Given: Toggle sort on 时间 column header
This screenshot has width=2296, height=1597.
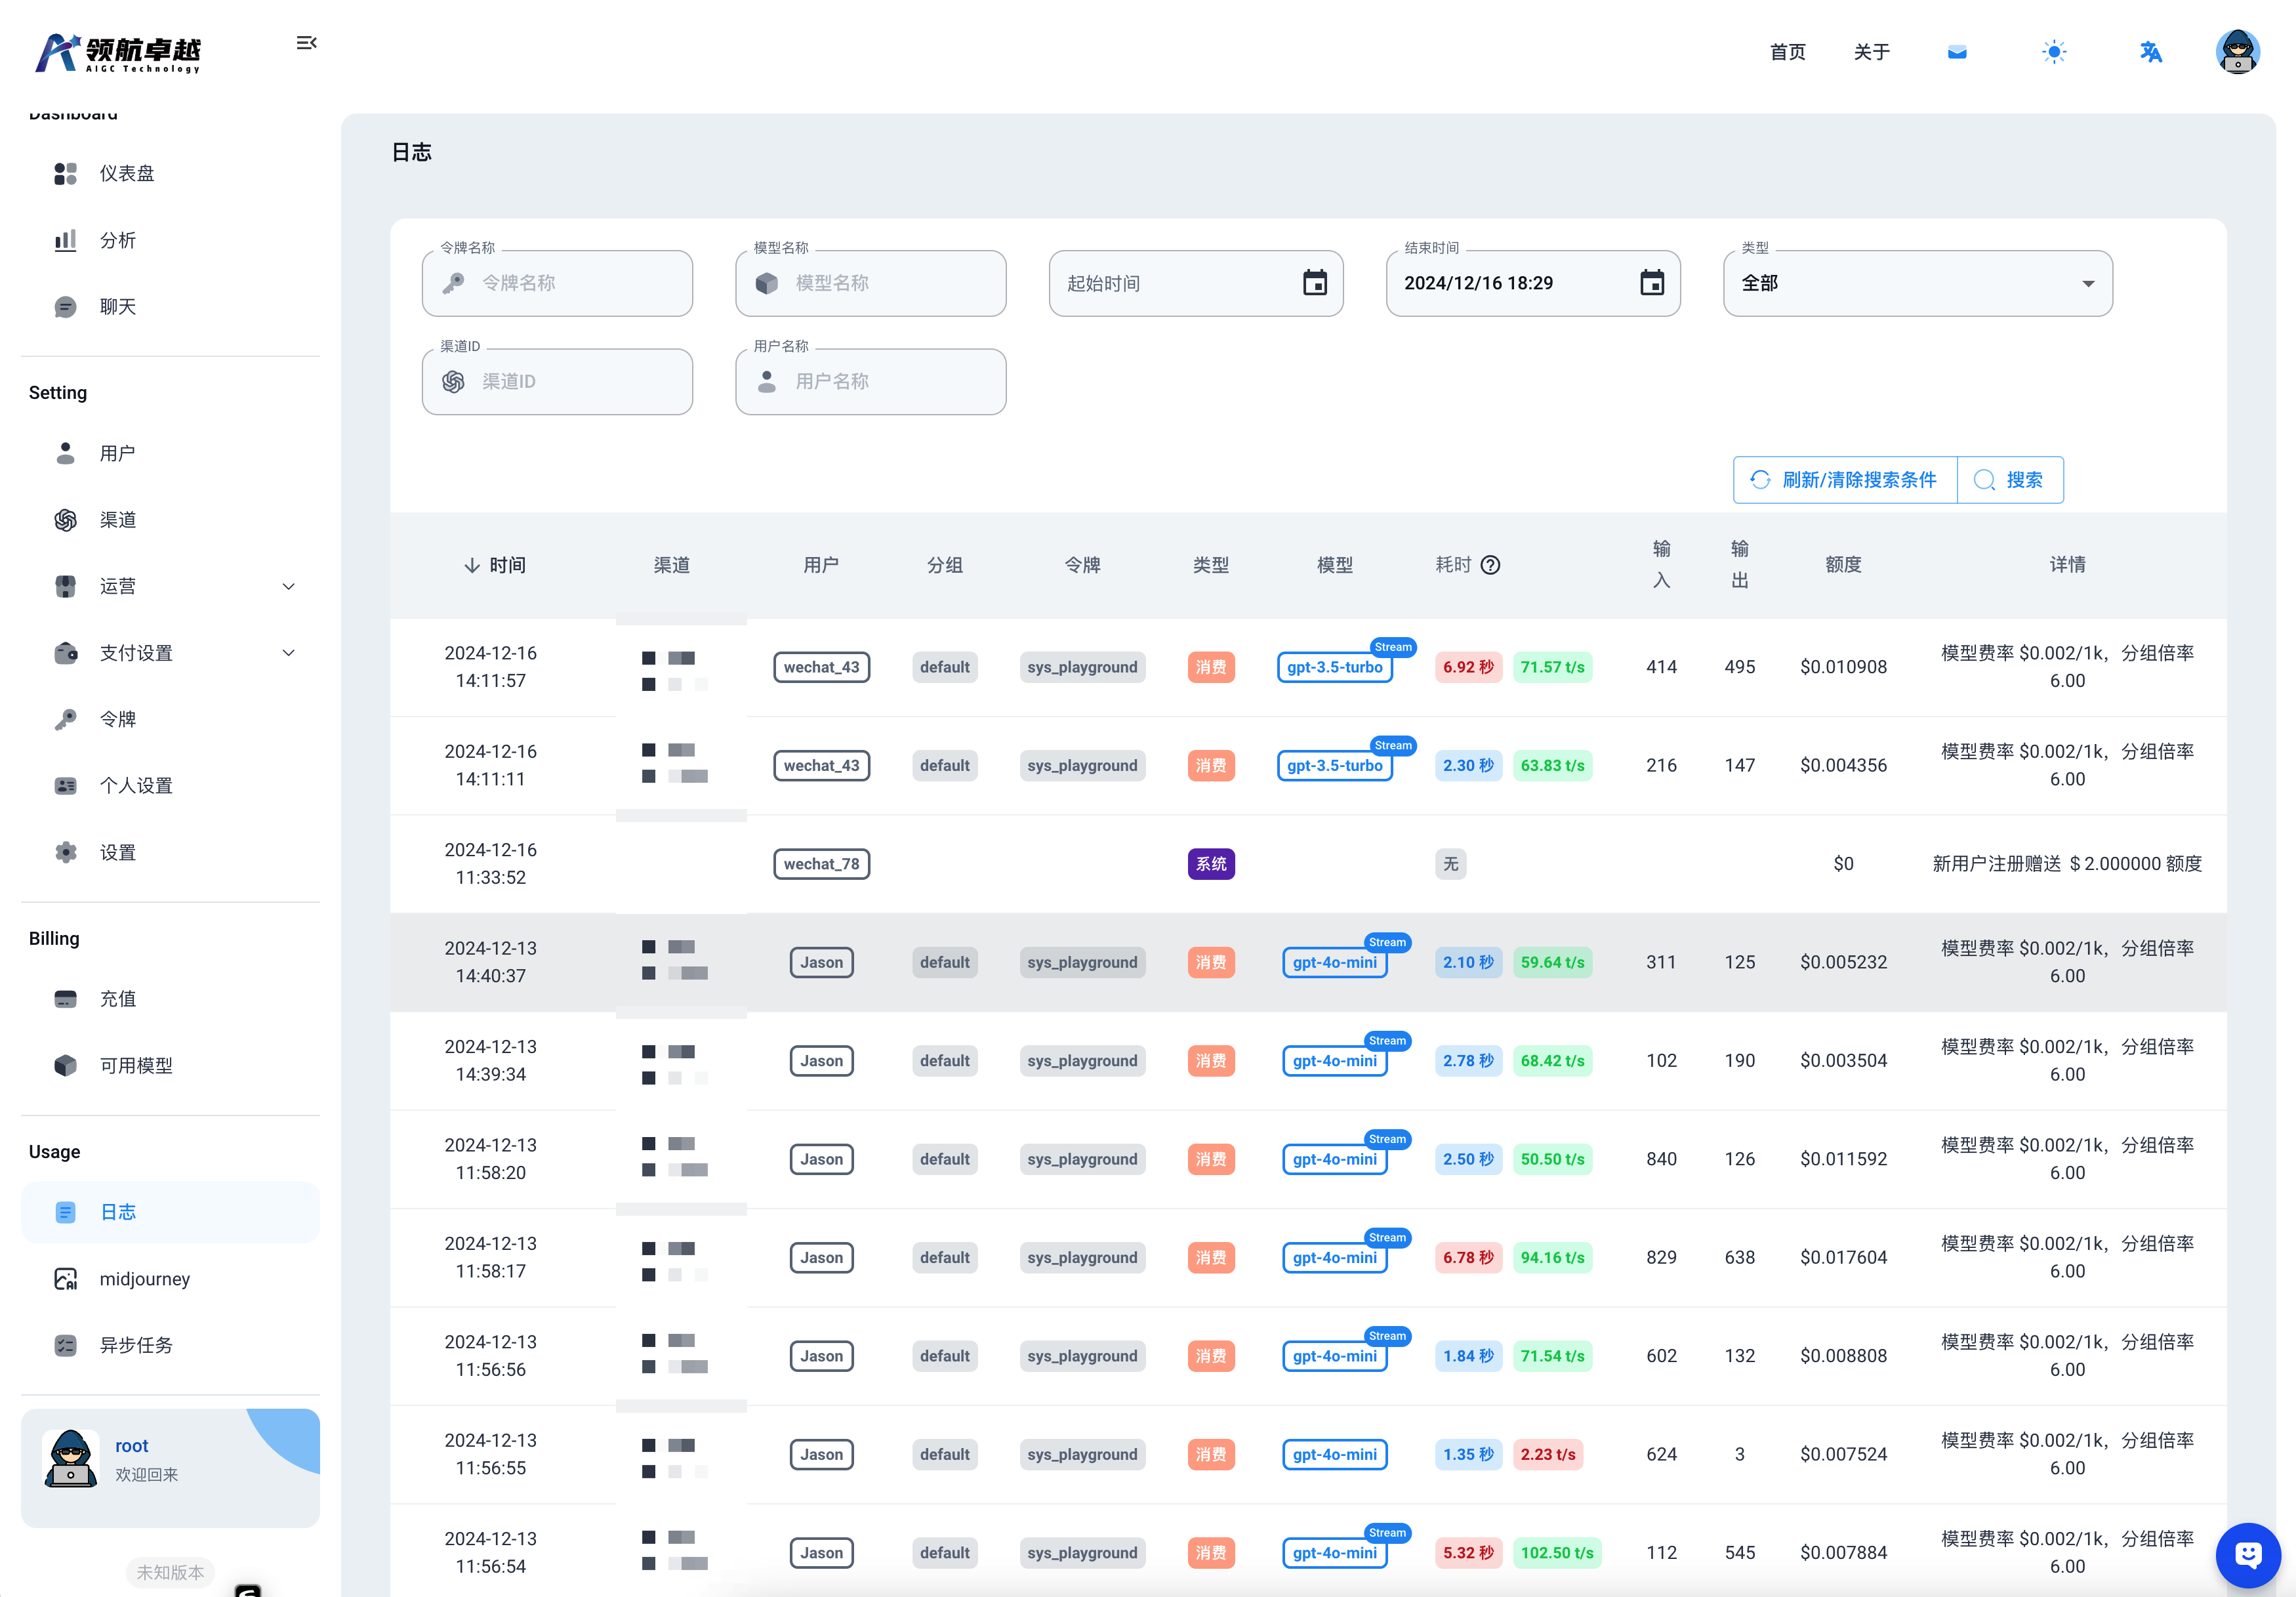Looking at the screenshot, I should pyautogui.click(x=495, y=565).
